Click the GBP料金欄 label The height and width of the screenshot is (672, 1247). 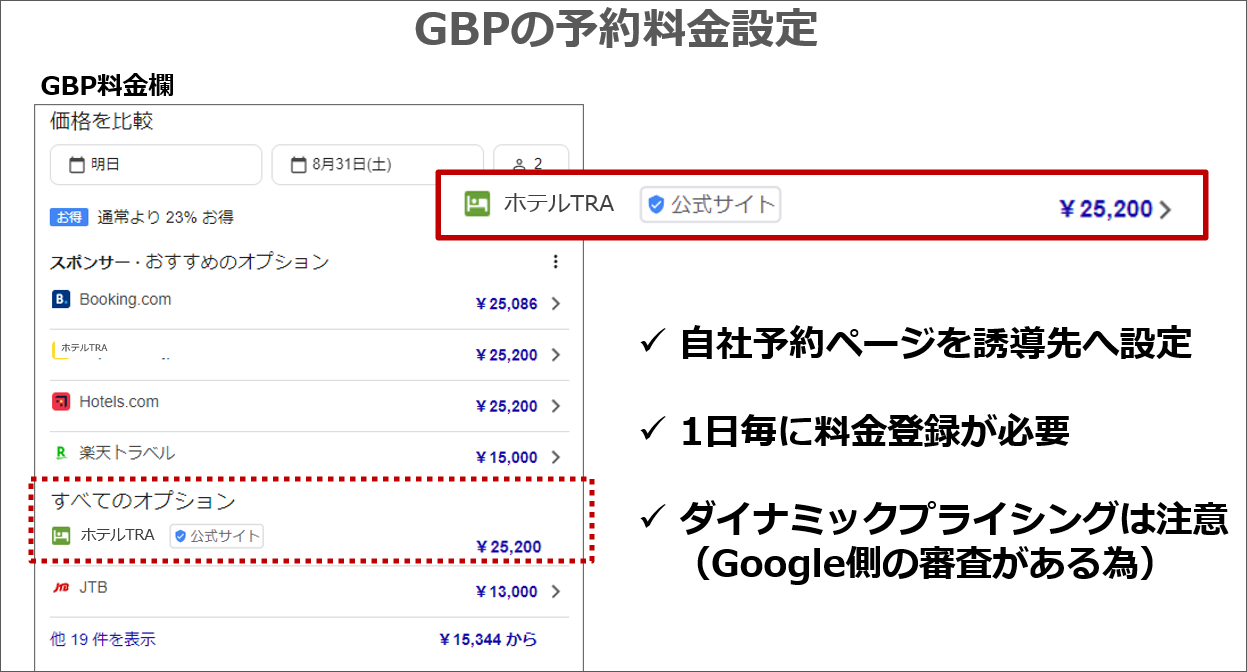click(107, 86)
